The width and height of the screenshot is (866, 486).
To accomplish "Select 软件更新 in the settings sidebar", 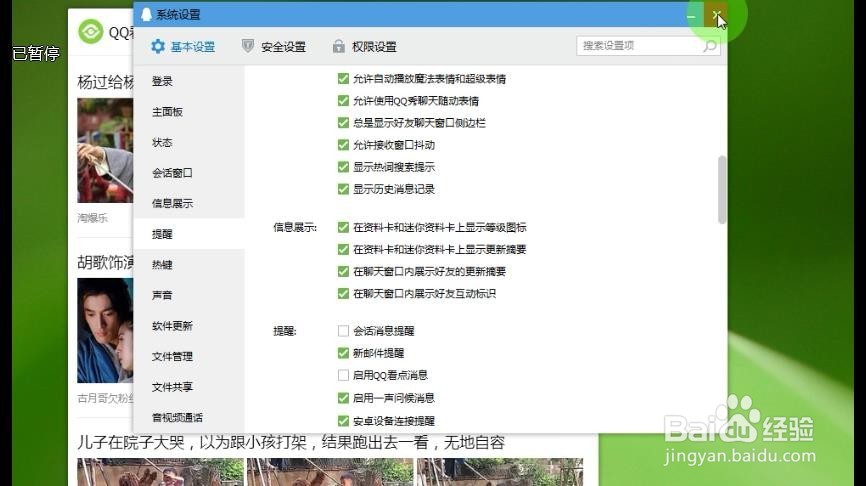I will point(189,326).
